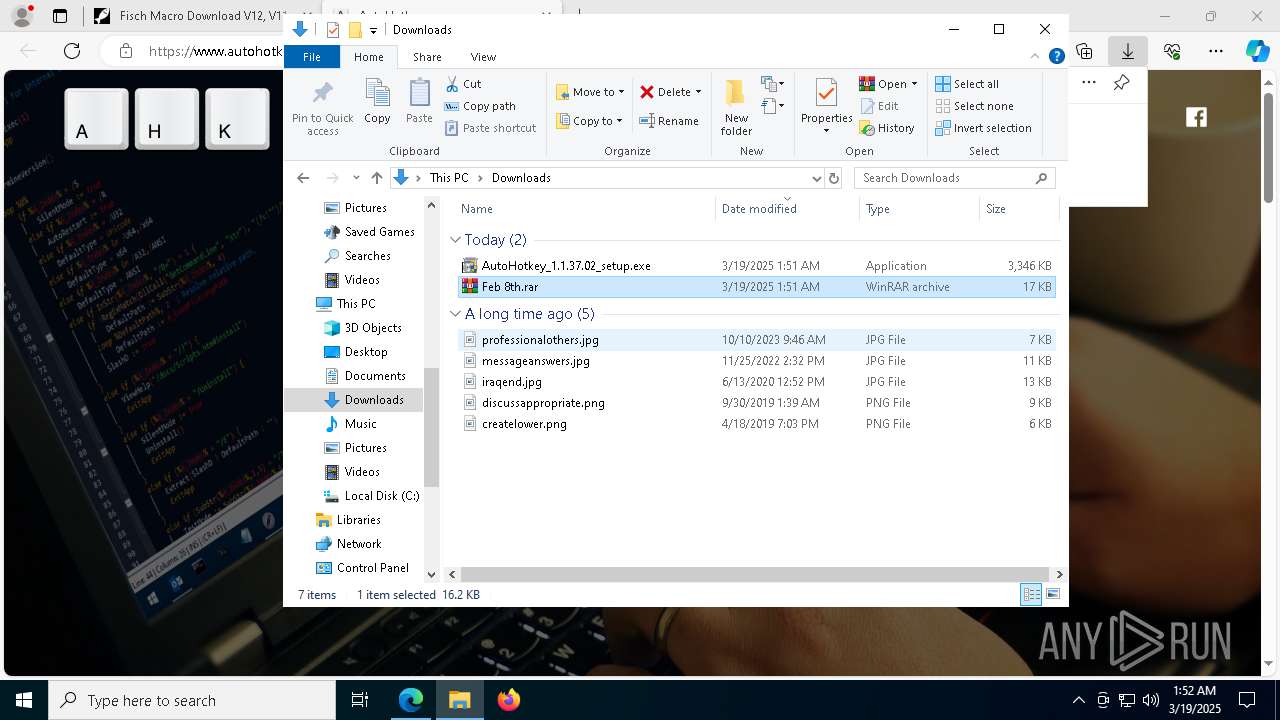Click Pin to Quick access icon
1280x720 pixels.
click(322, 108)
